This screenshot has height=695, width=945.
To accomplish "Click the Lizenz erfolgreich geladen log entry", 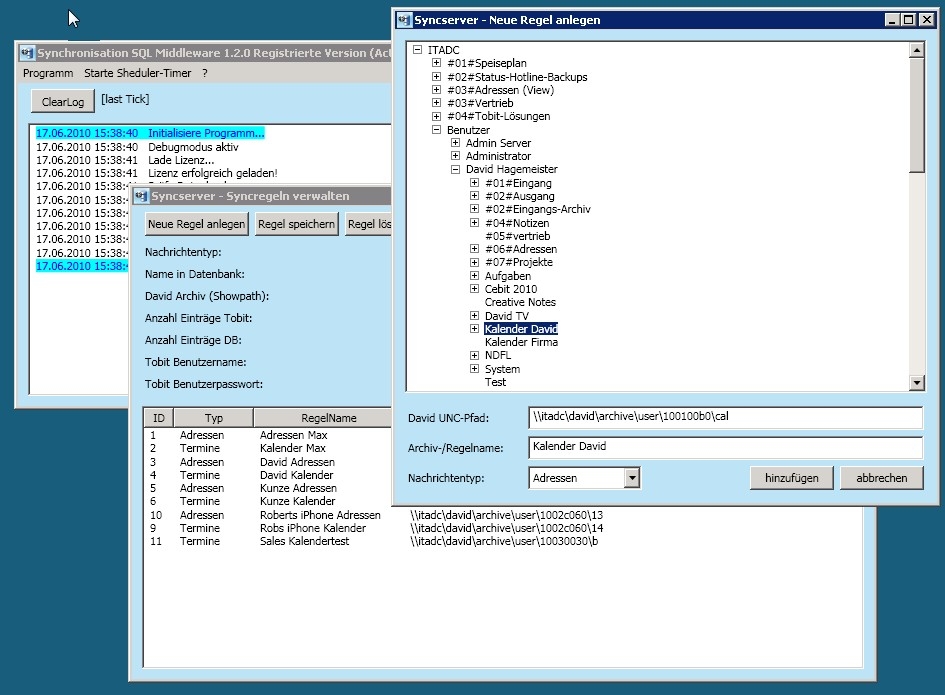I will click(x=157, y=173).
